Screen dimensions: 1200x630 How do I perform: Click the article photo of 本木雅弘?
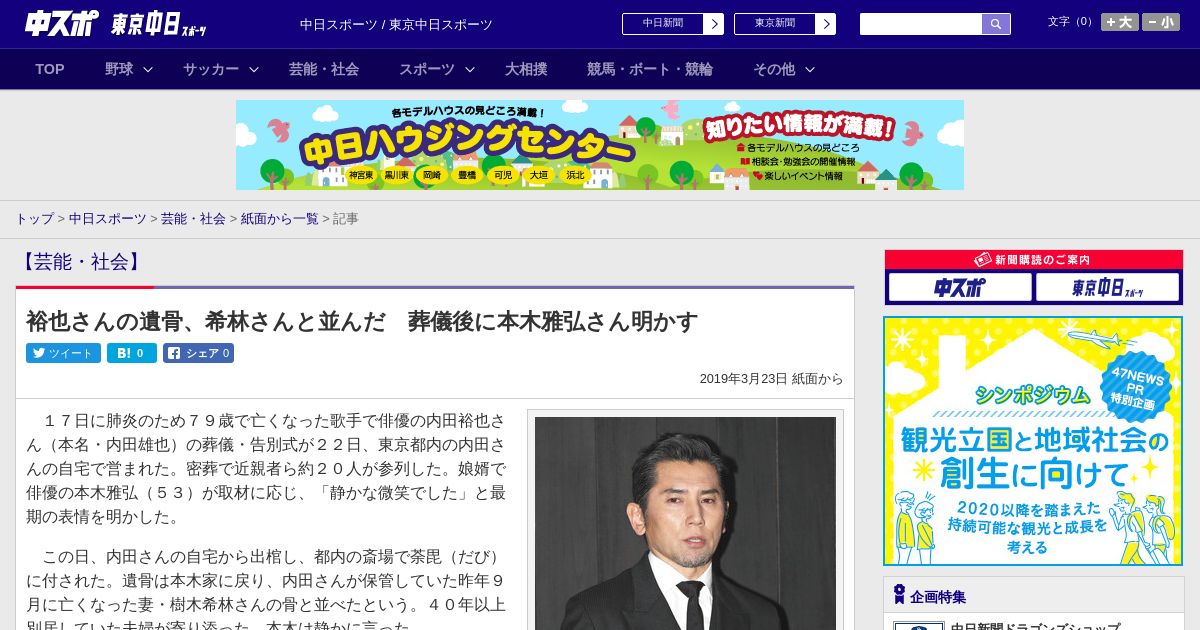point(685,523)
